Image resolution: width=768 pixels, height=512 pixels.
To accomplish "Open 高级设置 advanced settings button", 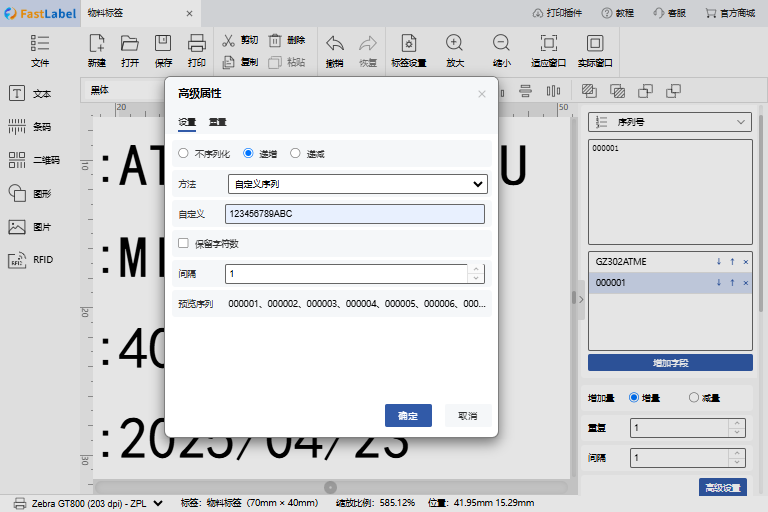I will (x=722, y=488).
